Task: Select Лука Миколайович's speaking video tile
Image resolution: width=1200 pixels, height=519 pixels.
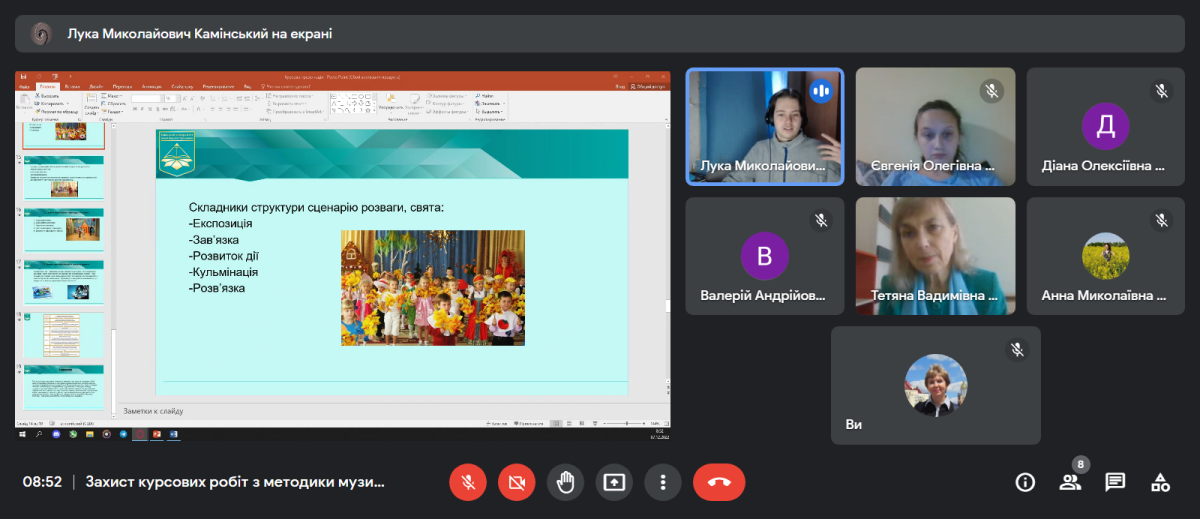Action: pyautogui.click(x=764, y=126)
